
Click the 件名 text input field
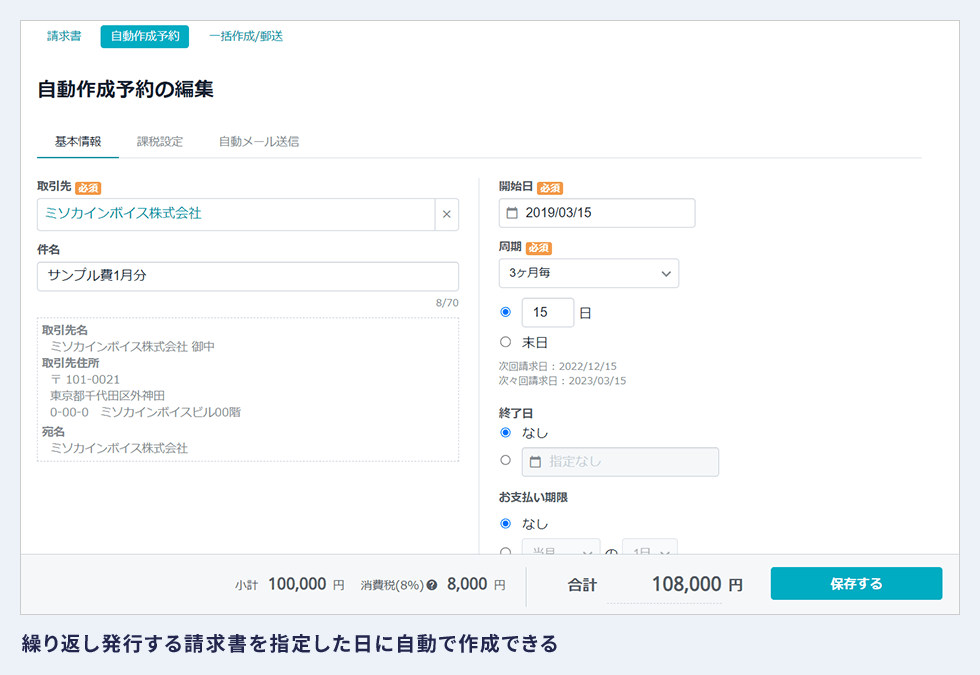[x=248, y=276]
